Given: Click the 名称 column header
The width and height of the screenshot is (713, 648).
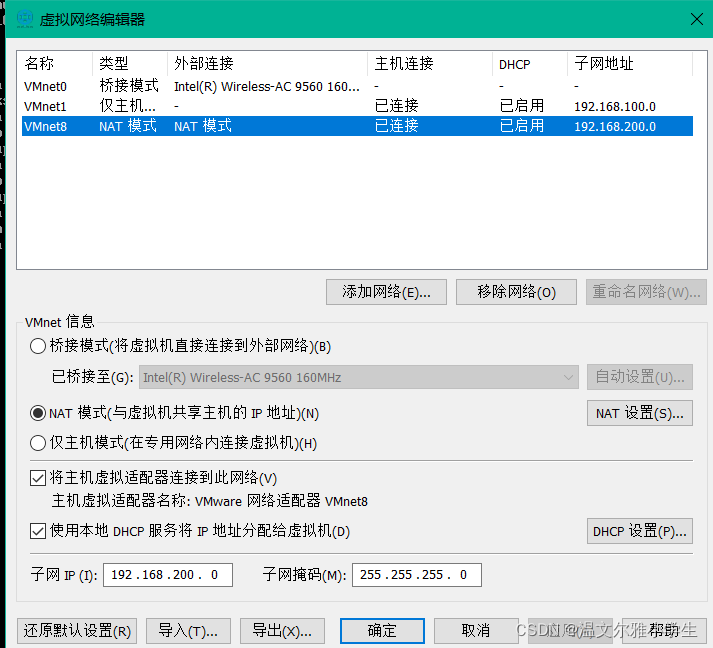Looking at the screenshot, I should (x=55, y=64).
